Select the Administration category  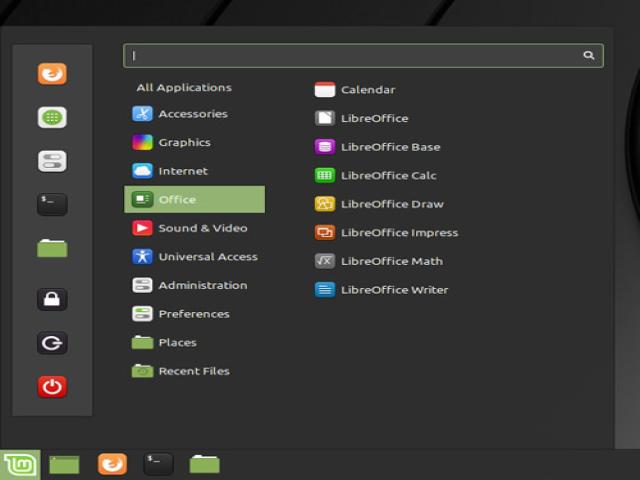point(195,285)
